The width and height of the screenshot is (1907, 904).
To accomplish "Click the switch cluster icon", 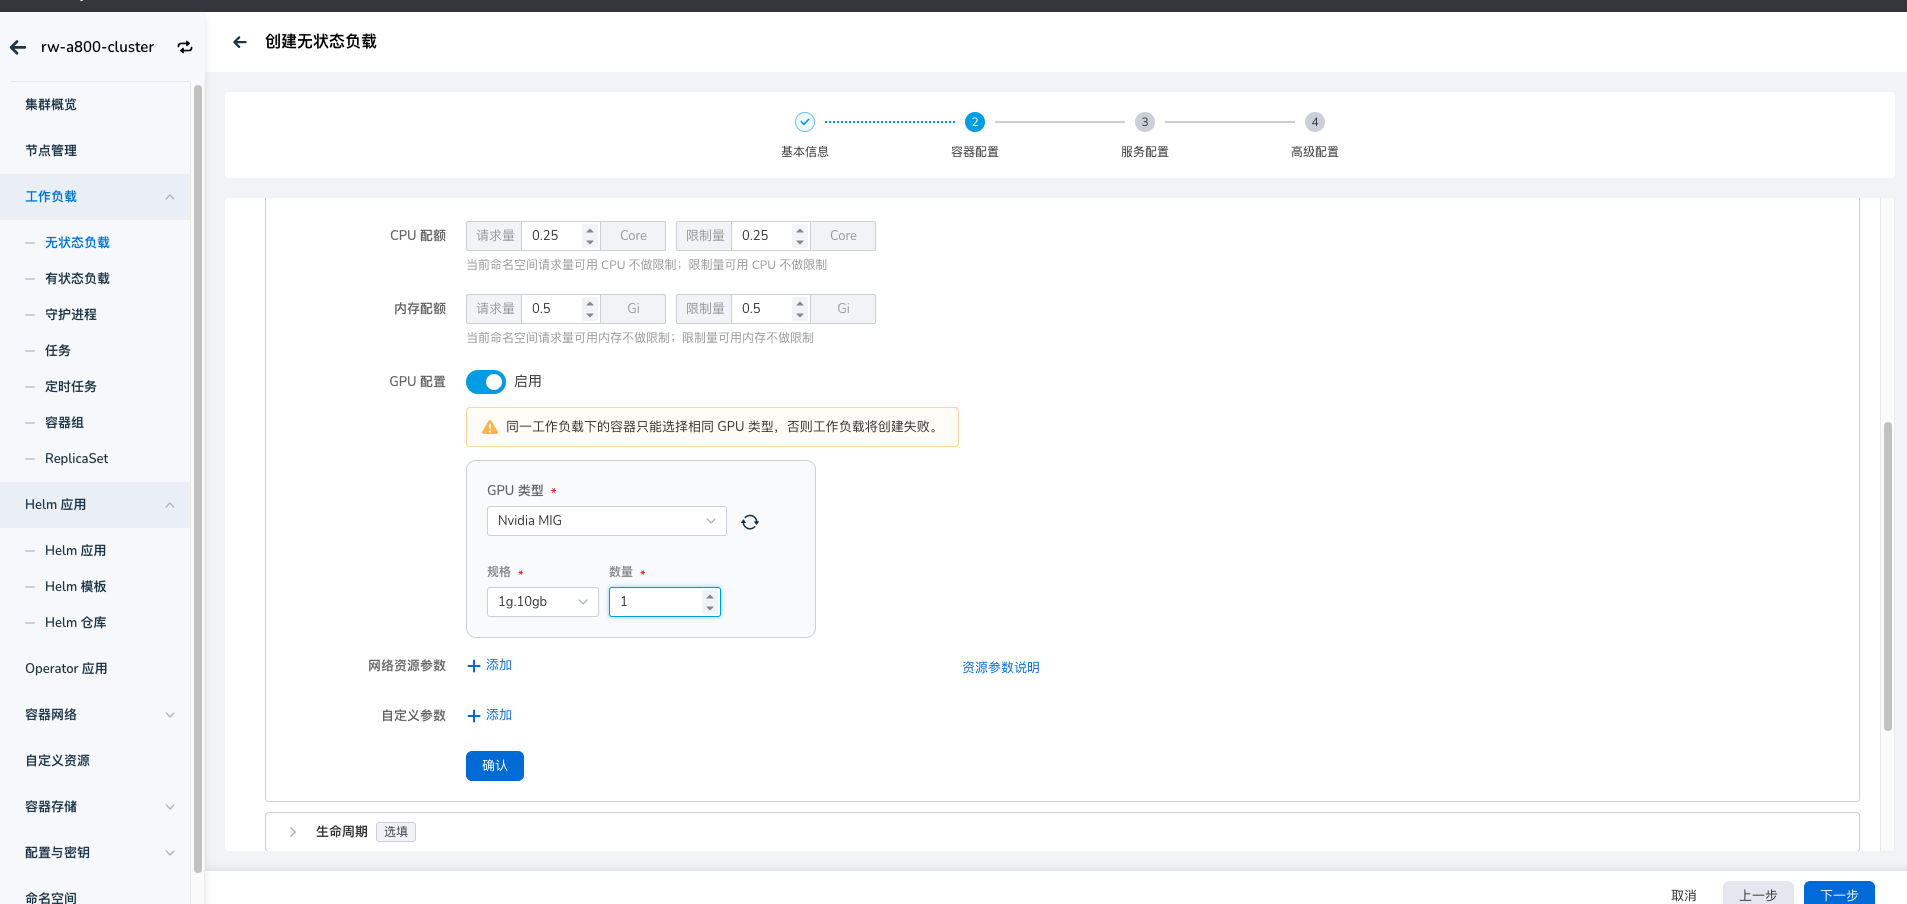I will pyautogui.click(x=185, y=47).
